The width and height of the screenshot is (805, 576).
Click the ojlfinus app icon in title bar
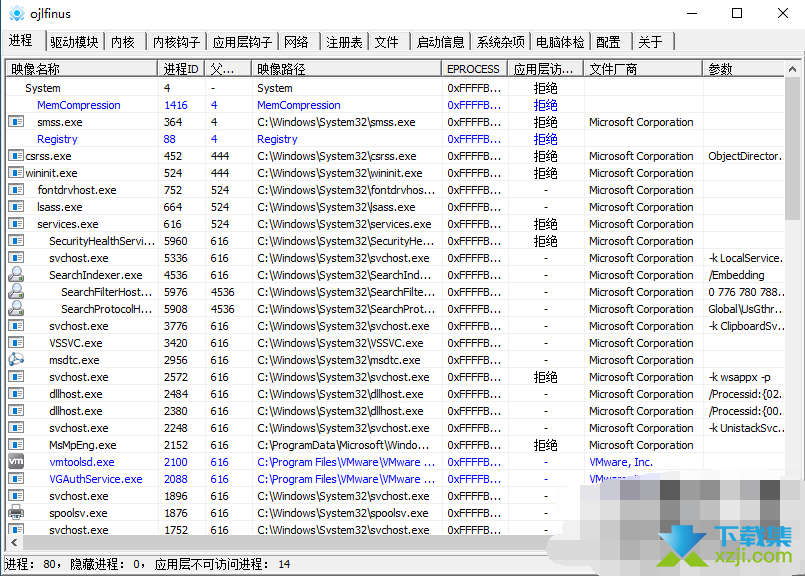click(x=17, y=13)
